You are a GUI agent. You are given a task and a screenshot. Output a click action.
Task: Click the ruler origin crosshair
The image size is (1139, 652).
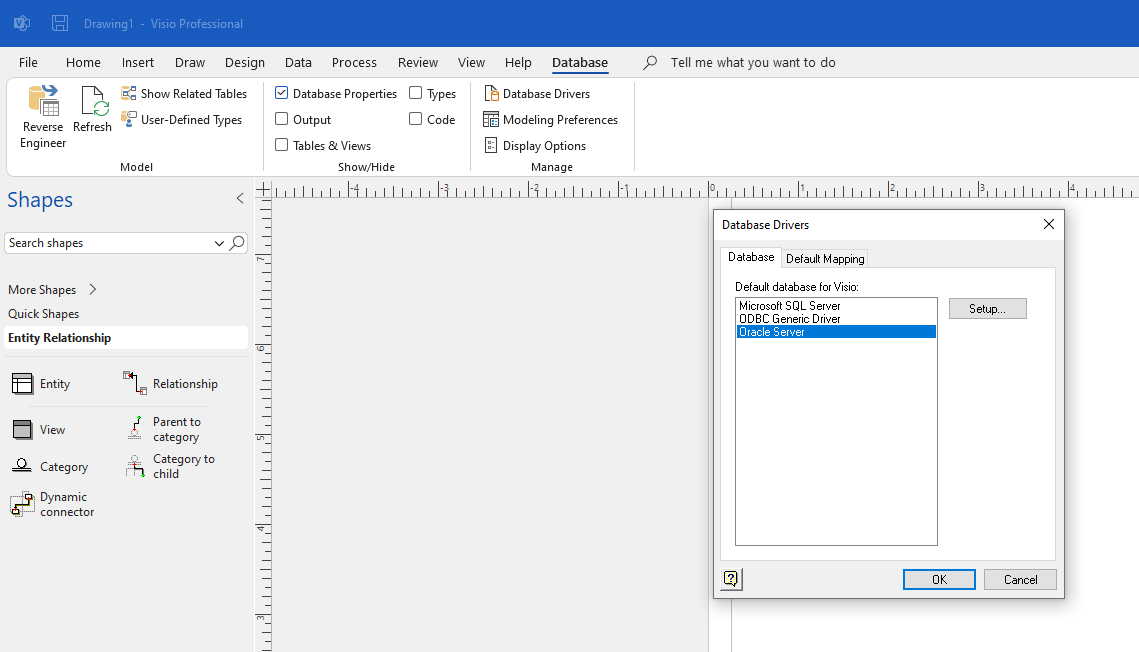click(x=263, y=190)
